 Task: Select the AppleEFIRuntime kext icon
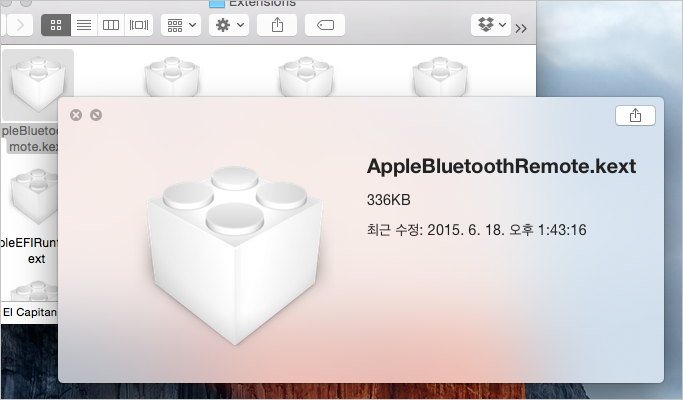point(34,196)
